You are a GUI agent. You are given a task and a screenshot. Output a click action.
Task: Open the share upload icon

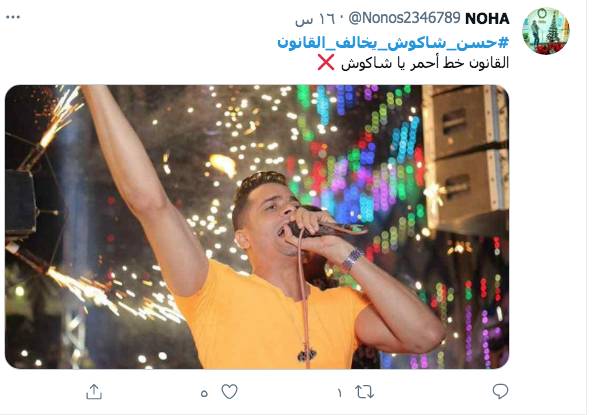94,392
